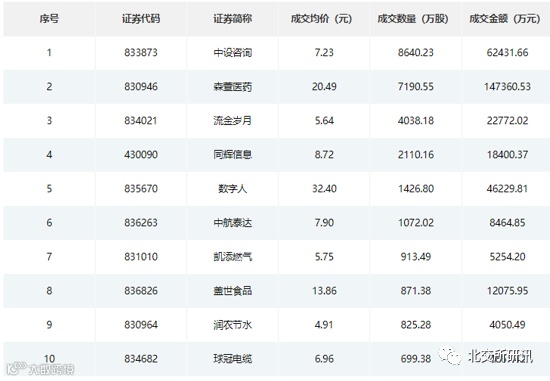The height and width of the screenshot is (381, 550).
Task: Click volume value 4038.18
Action: pyautogui.click(x=416, y=121)
